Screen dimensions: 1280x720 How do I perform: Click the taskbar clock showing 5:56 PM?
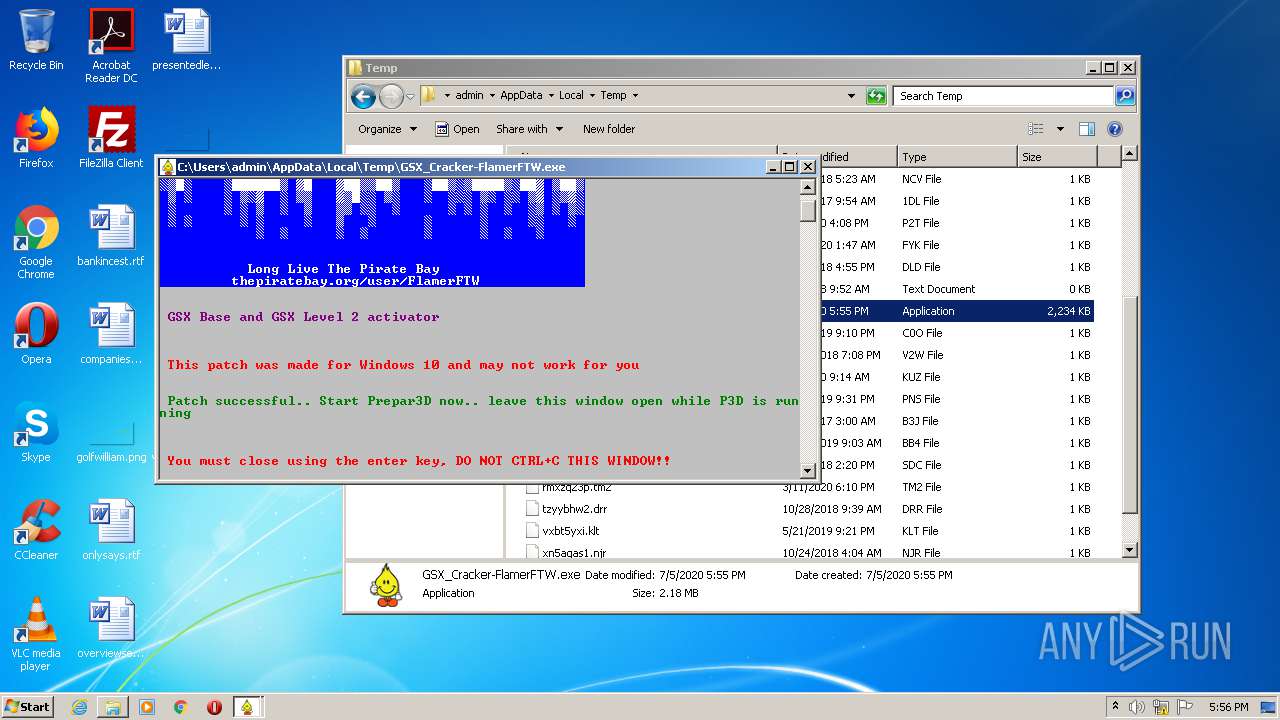pos(1229,707)
